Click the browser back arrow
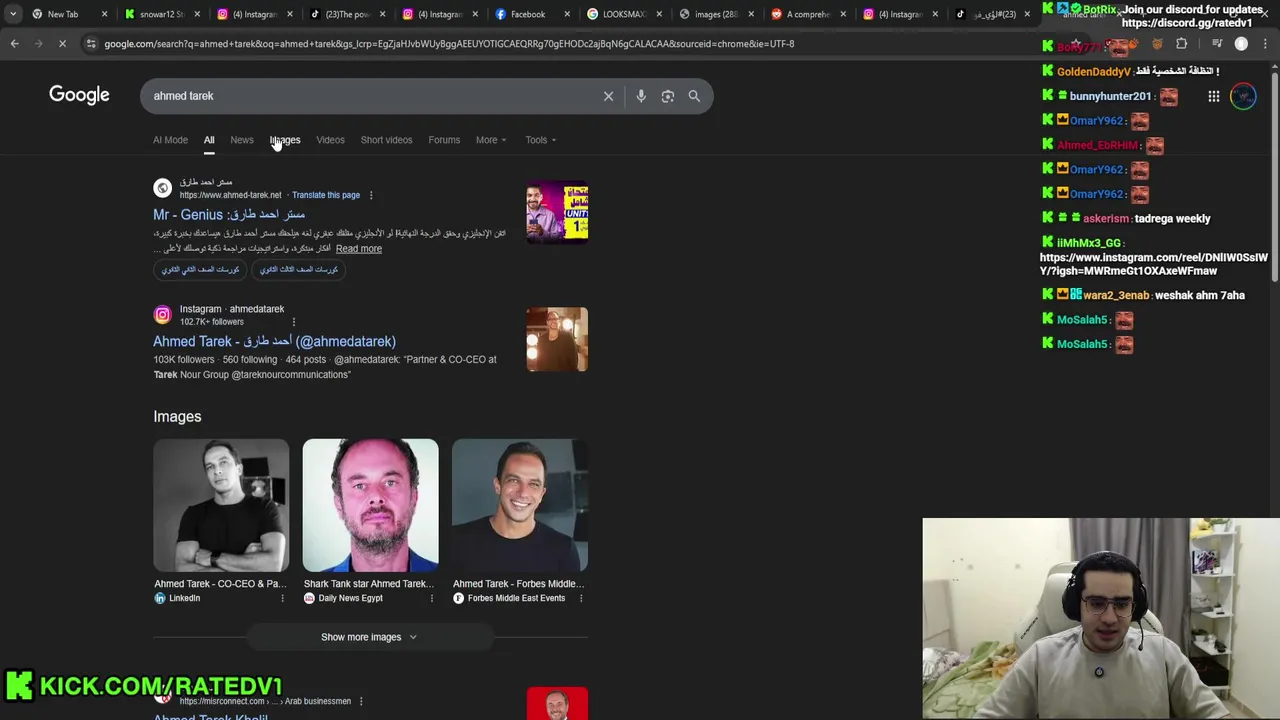Image resolution: width=1280 pixels, height=720 pixels. [x=14, y=44]
